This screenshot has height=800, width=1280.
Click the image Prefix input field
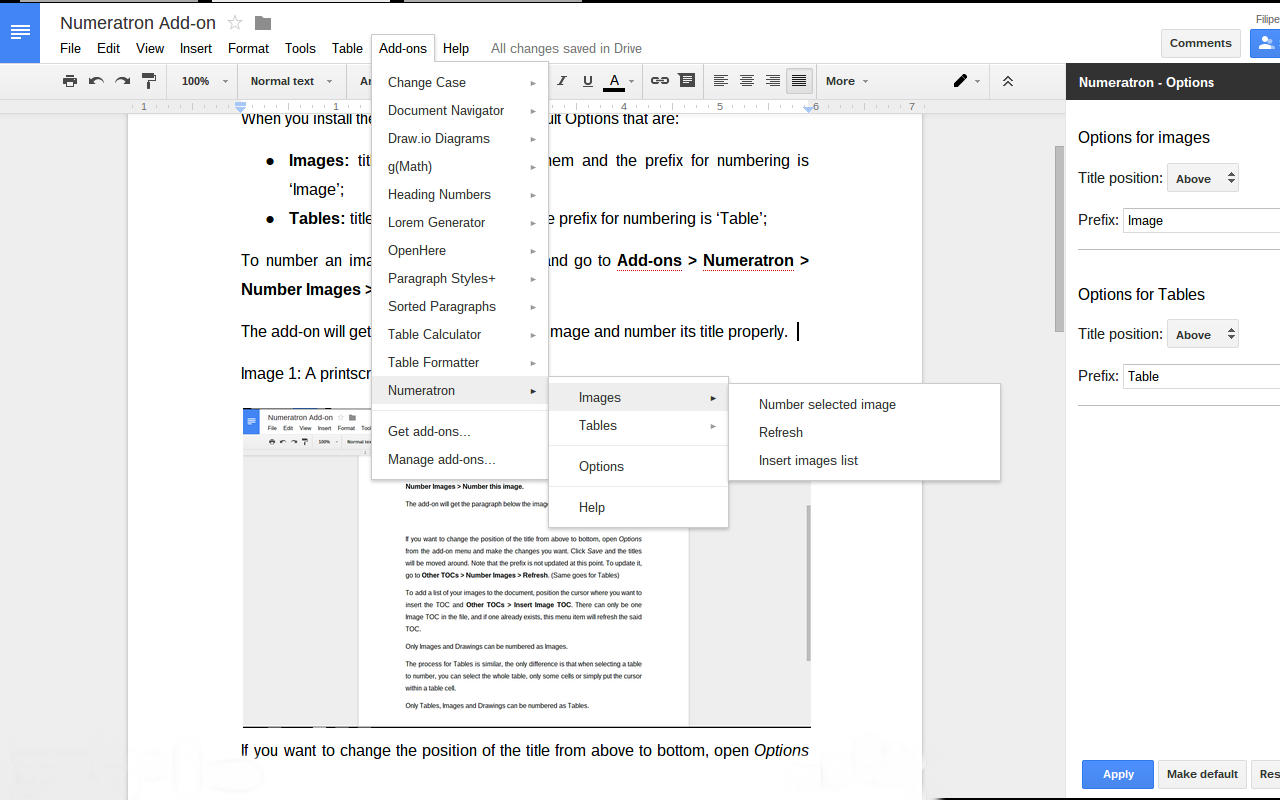[1201, 220]
